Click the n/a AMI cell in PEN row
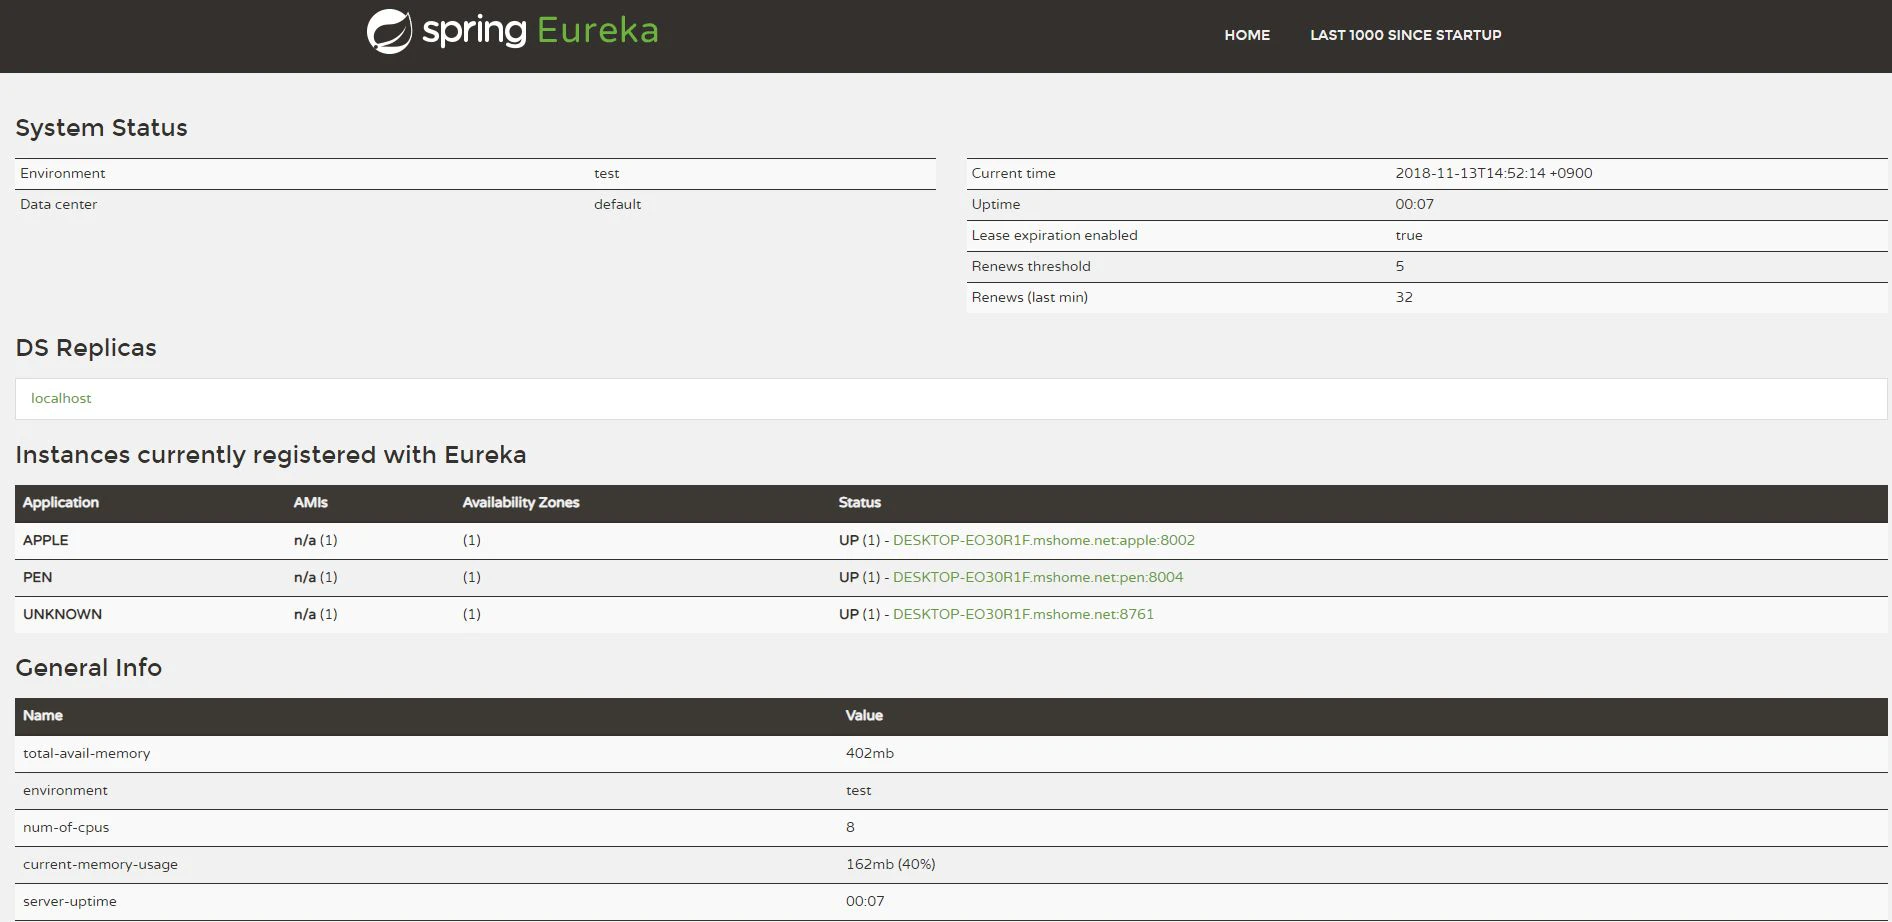The height and width of the screenshot is (922, 1892). (x=315, y=577)
